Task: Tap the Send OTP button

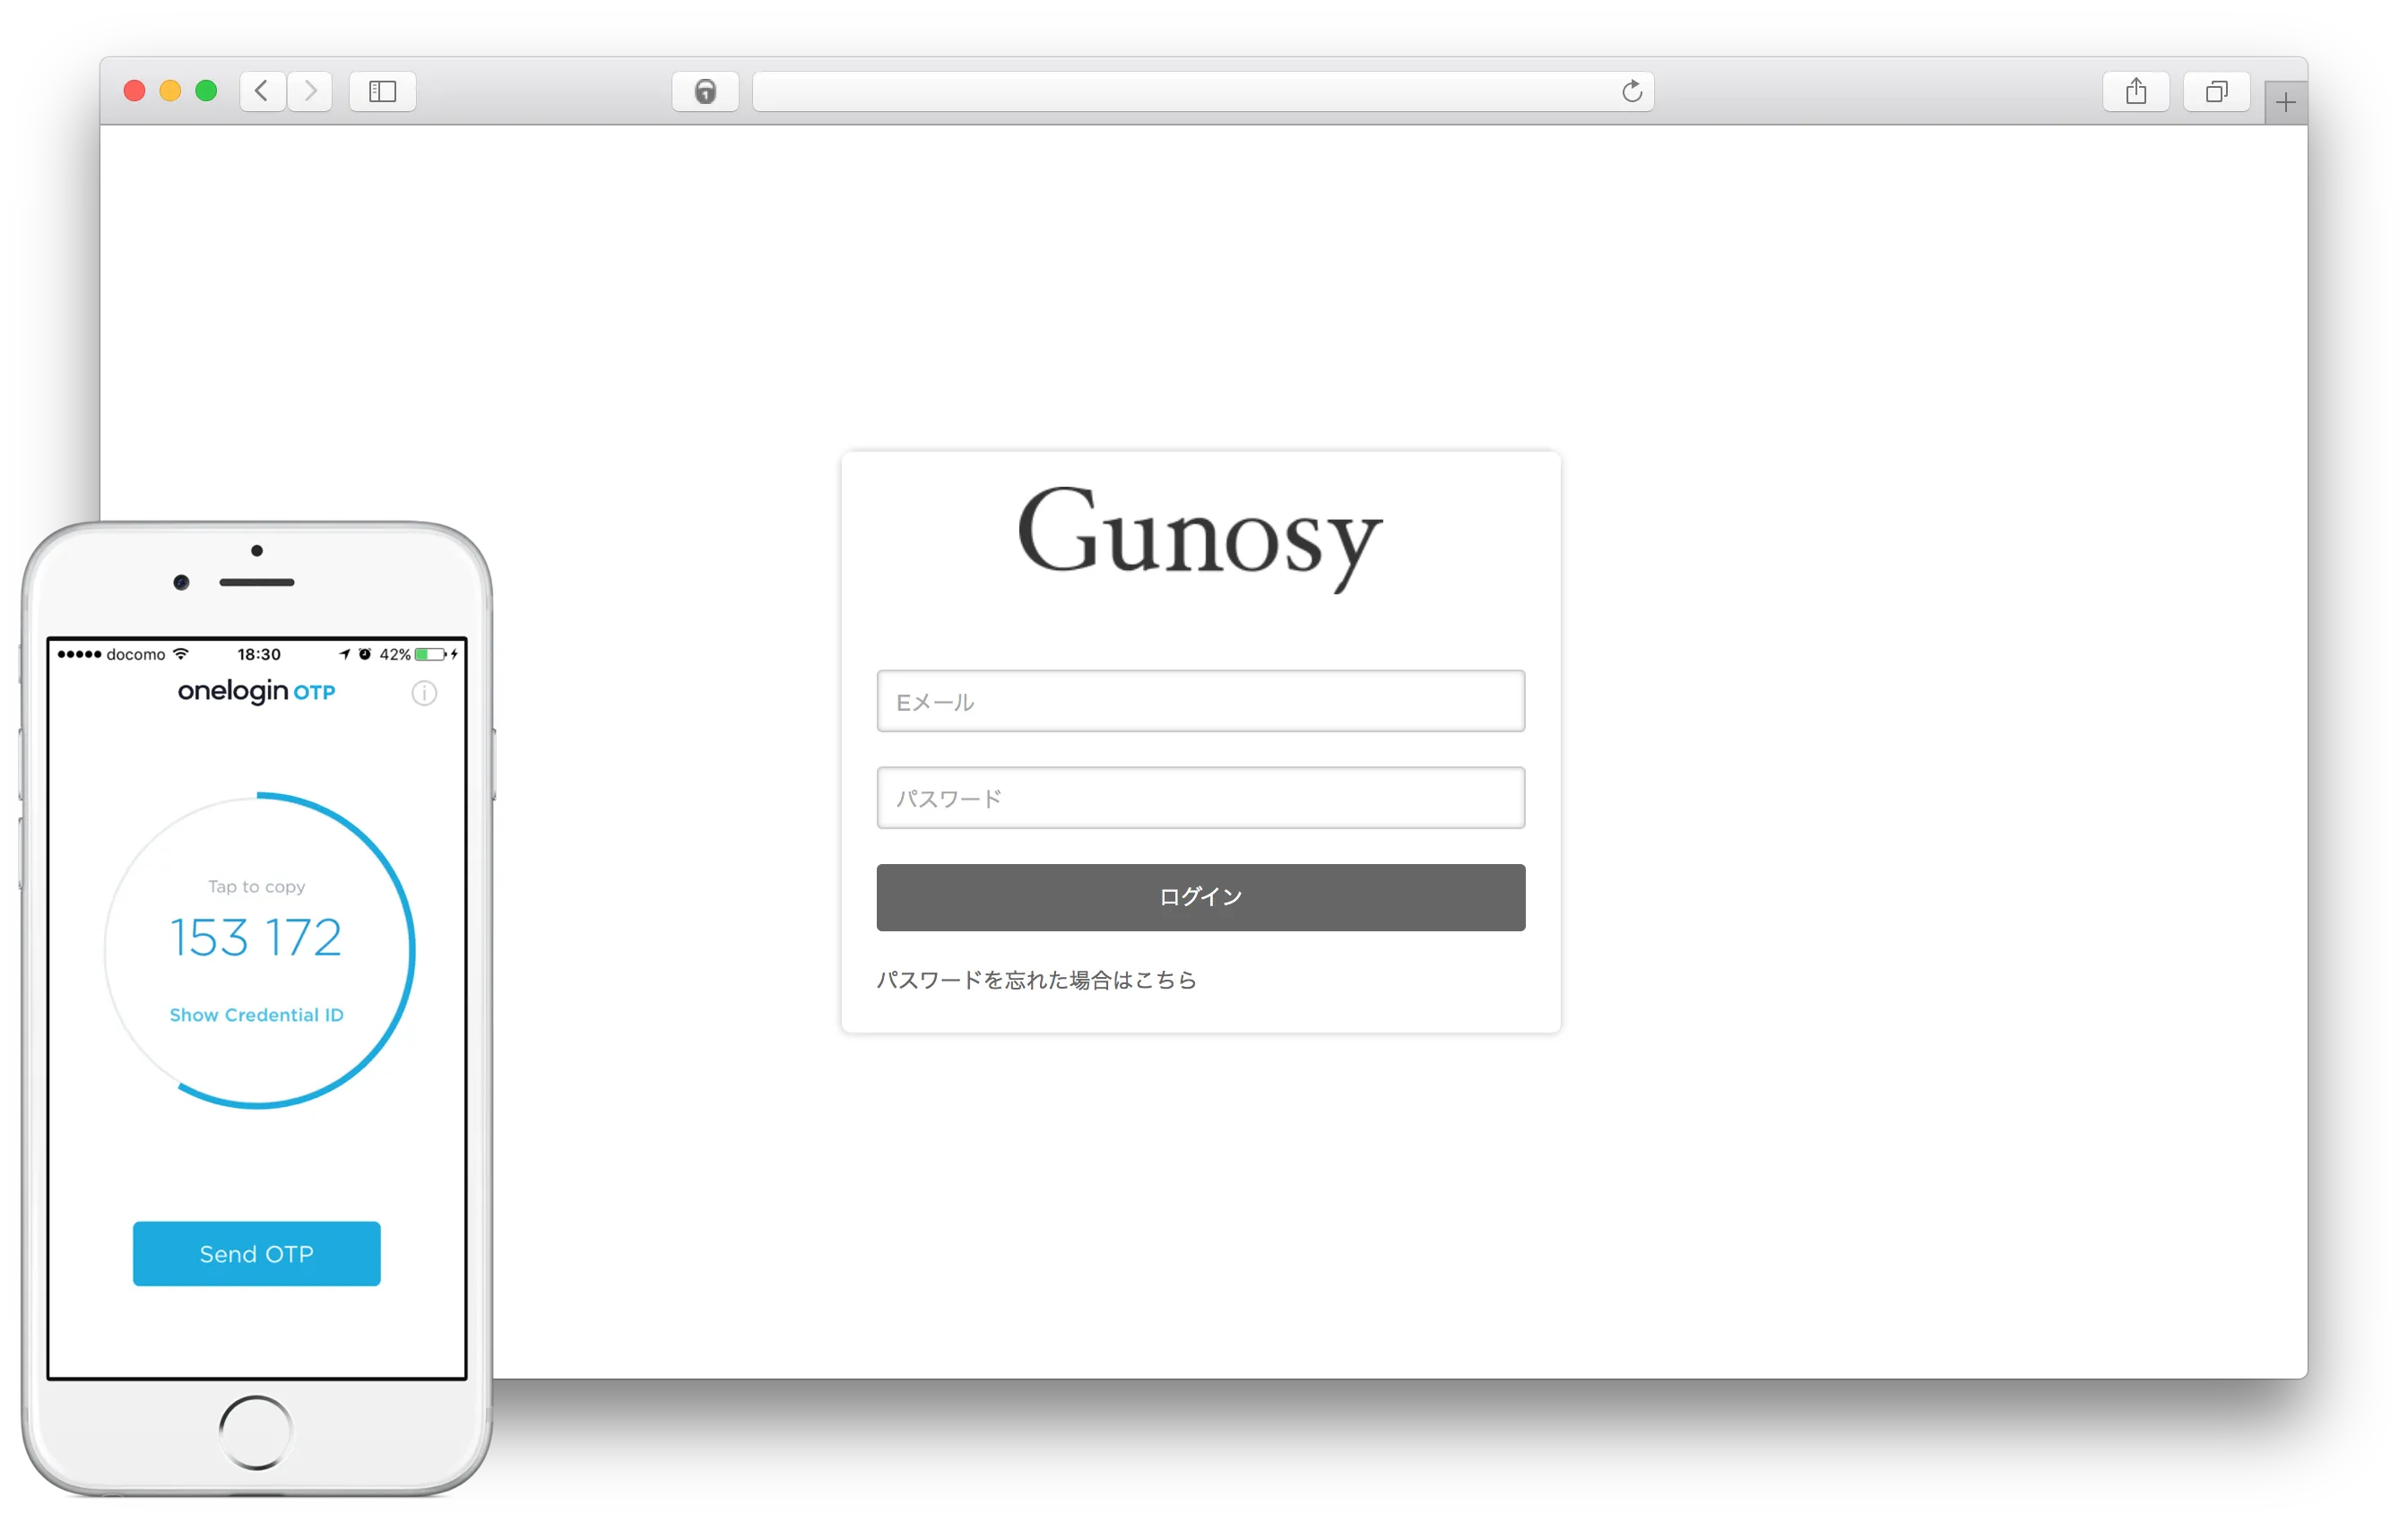Action: tap(256, 1253)
